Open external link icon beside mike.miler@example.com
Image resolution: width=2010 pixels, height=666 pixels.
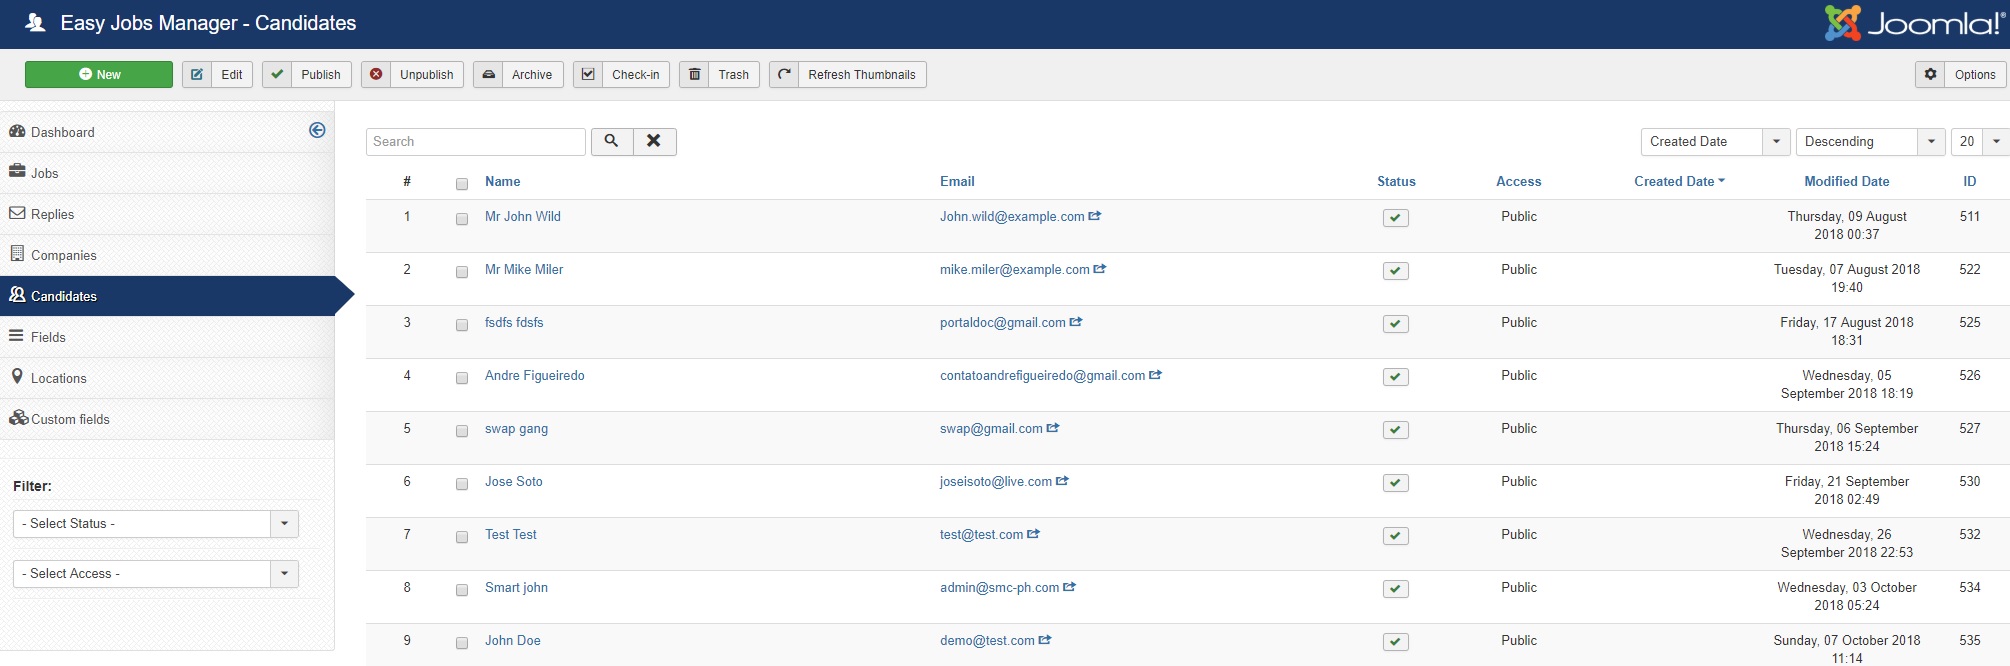click(1100, 269)
